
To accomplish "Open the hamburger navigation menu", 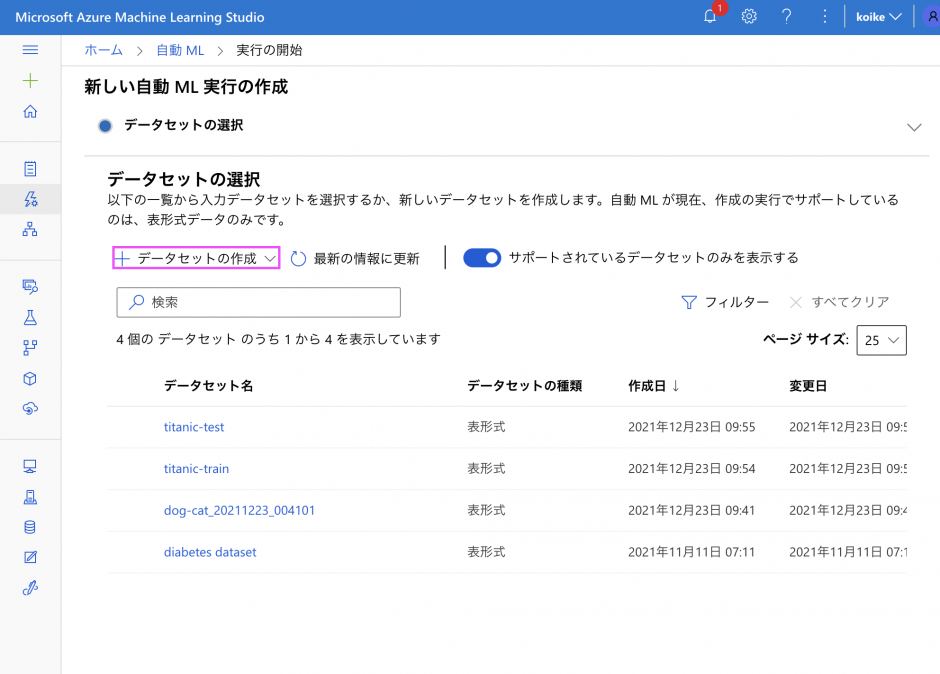I will 30,50.
